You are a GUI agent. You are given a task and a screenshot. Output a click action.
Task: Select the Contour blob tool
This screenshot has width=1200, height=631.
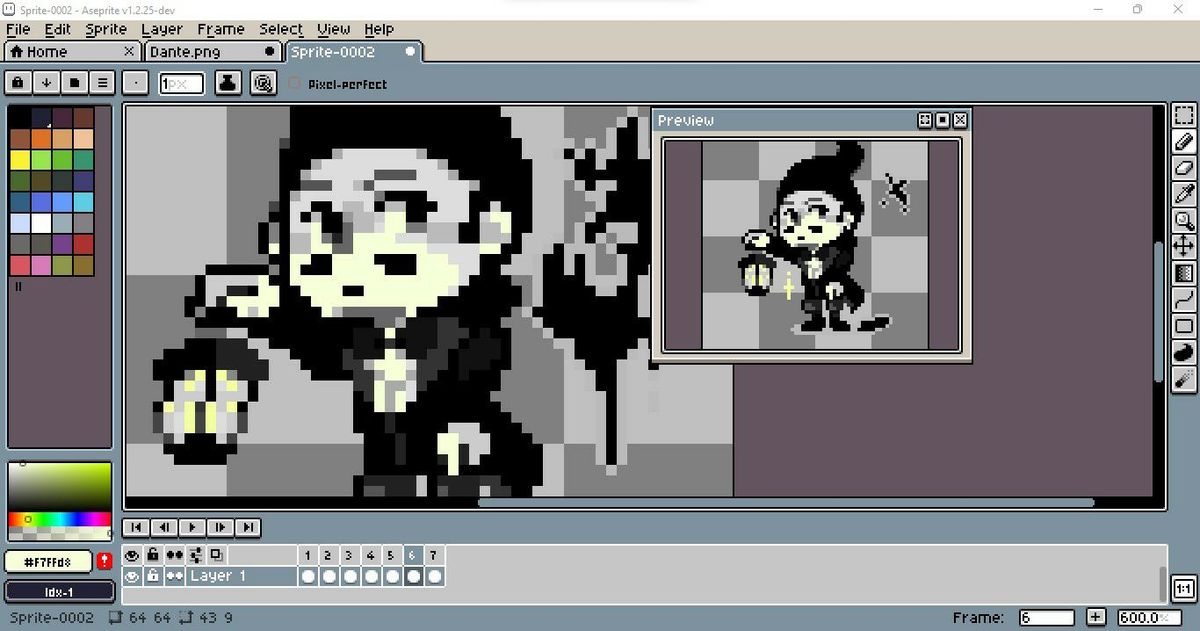point(1184,352)
